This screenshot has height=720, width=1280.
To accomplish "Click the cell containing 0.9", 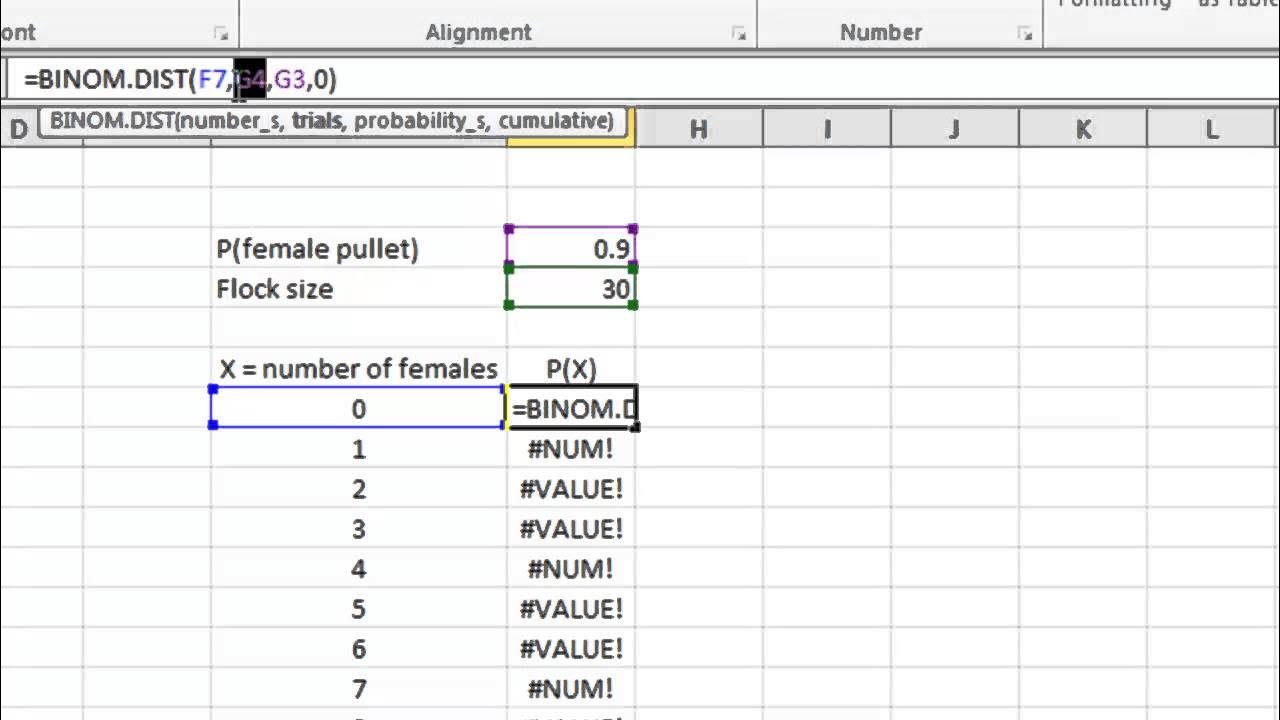I will [571, 248].
